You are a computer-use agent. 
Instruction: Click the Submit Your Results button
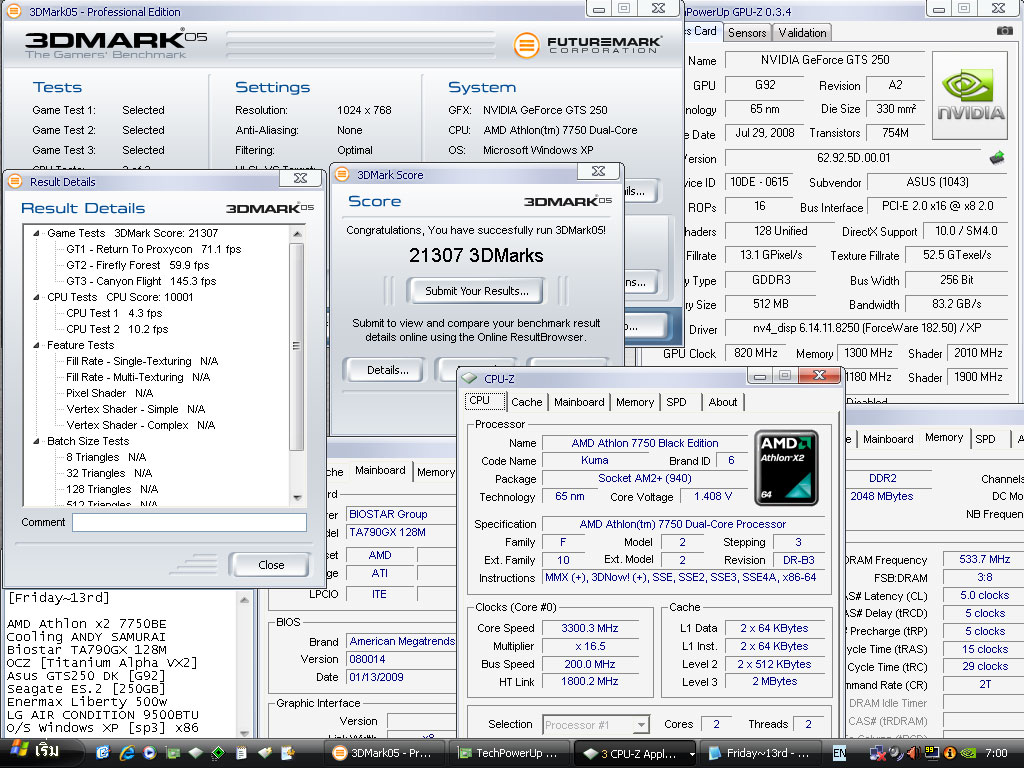tap(476, 291)
